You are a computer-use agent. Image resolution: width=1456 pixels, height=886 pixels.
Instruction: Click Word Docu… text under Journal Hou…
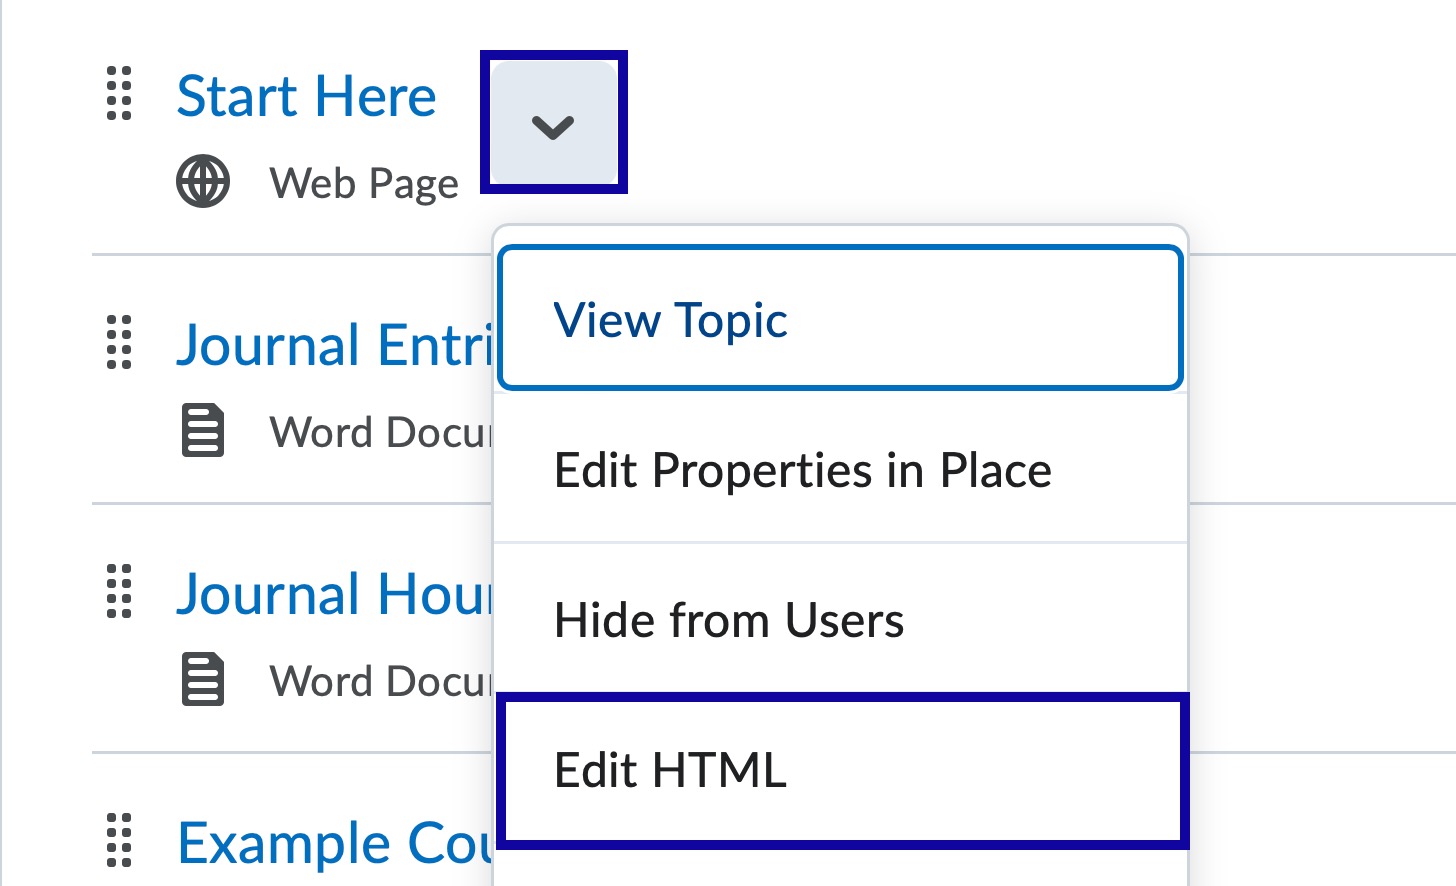pyautogui.click(x=381, y=681)
